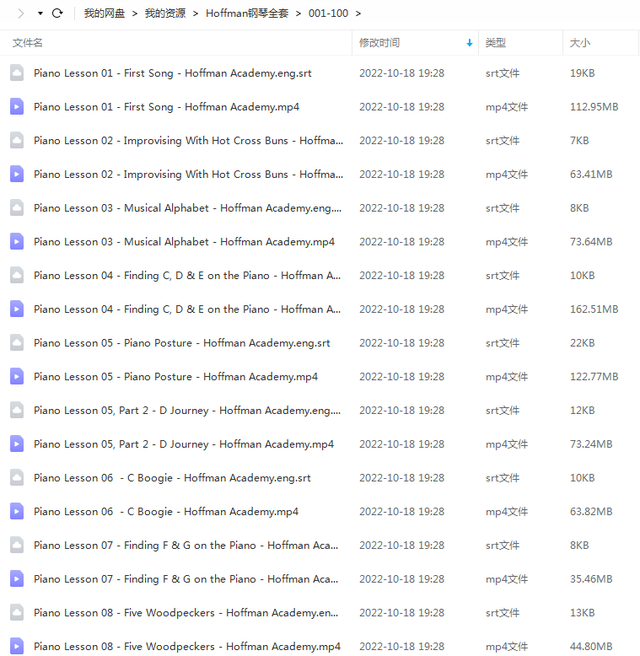Image resolution: width=640 pixels, height=656 pixels.
Task: Click the 162.51MB size value
Action: click(x=594, y=309)
